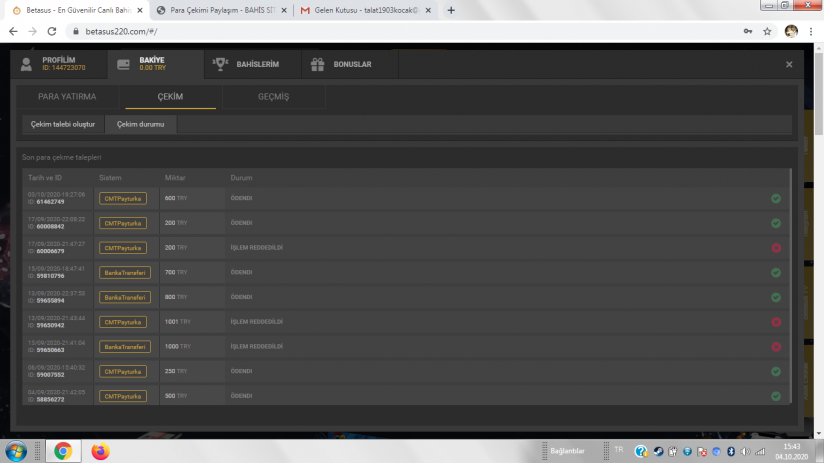Image resolution: width=824 pixels, height=463 pixels.
Task: Open the Chrome profile avatar
Action: 791,32
